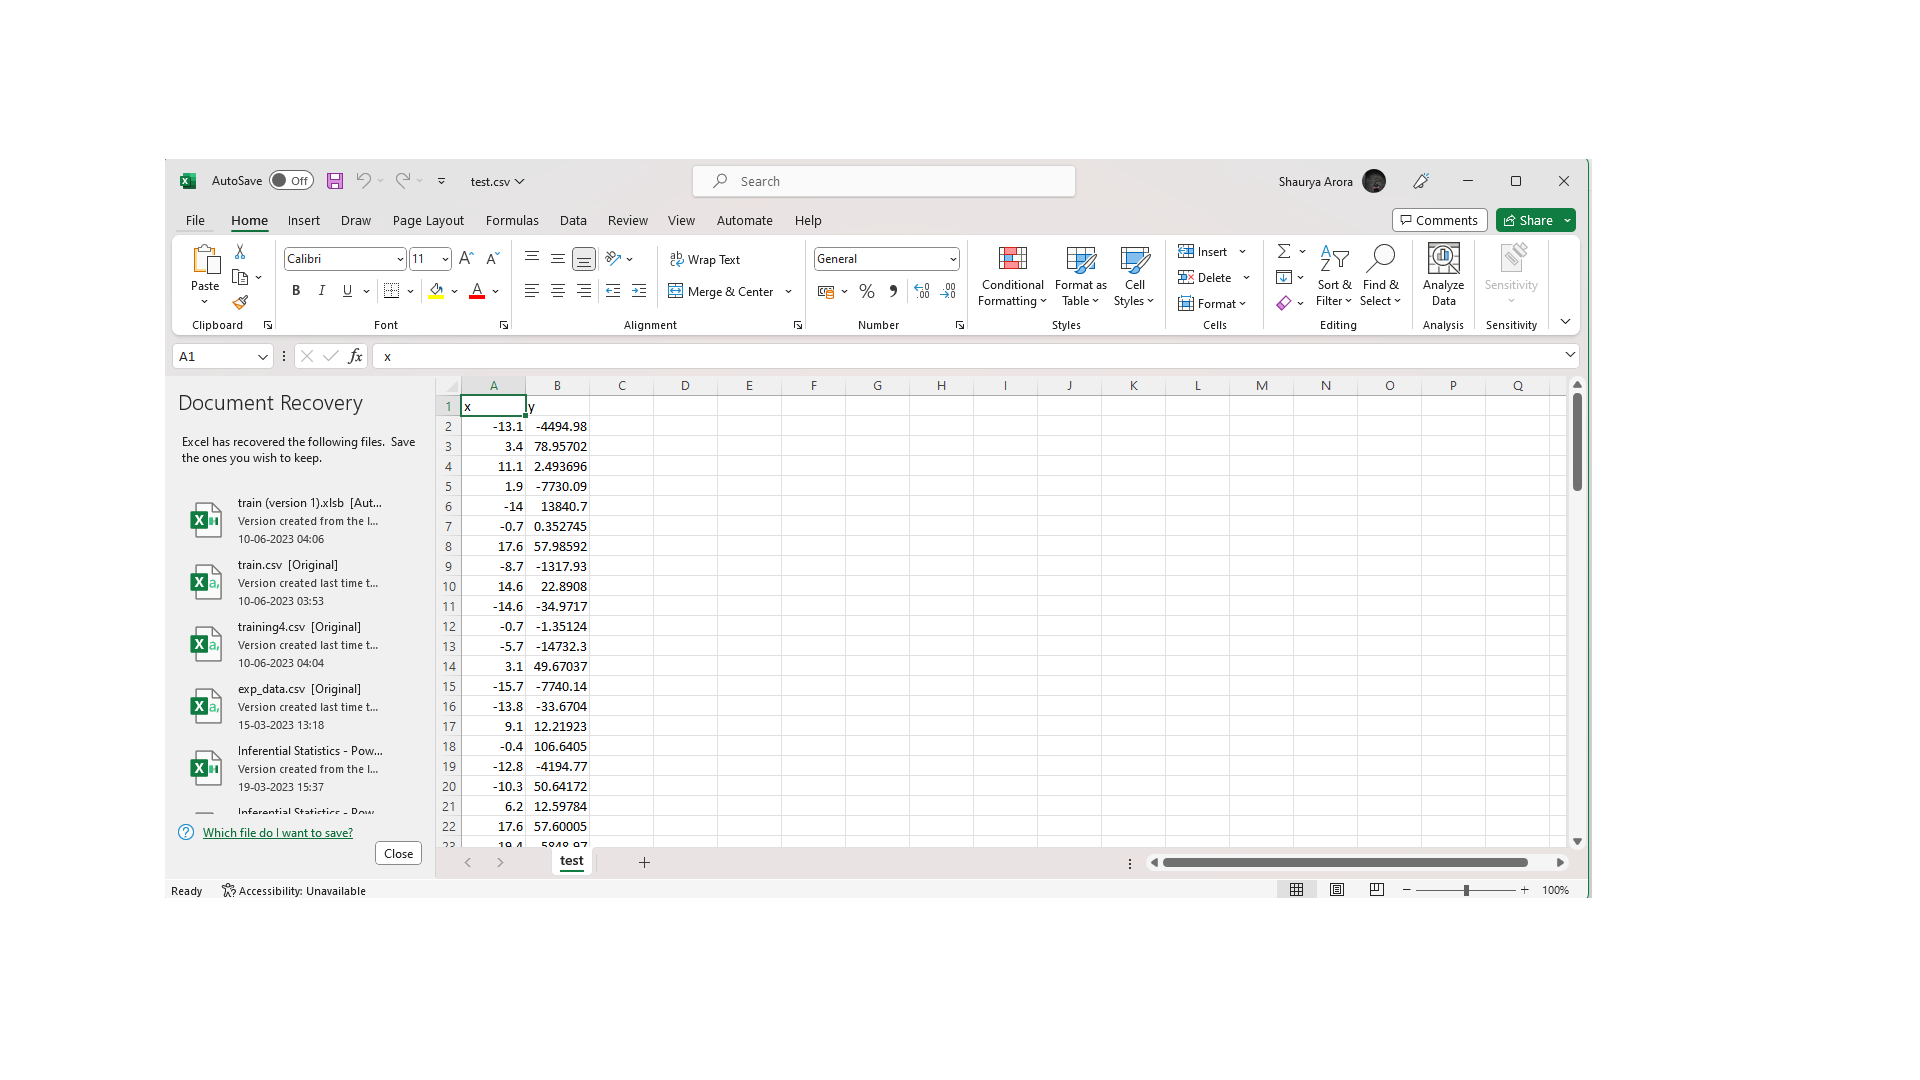Click the Close button in Document Recovery
Viewport: 1920px width, 1080px height.
[398, 854]
